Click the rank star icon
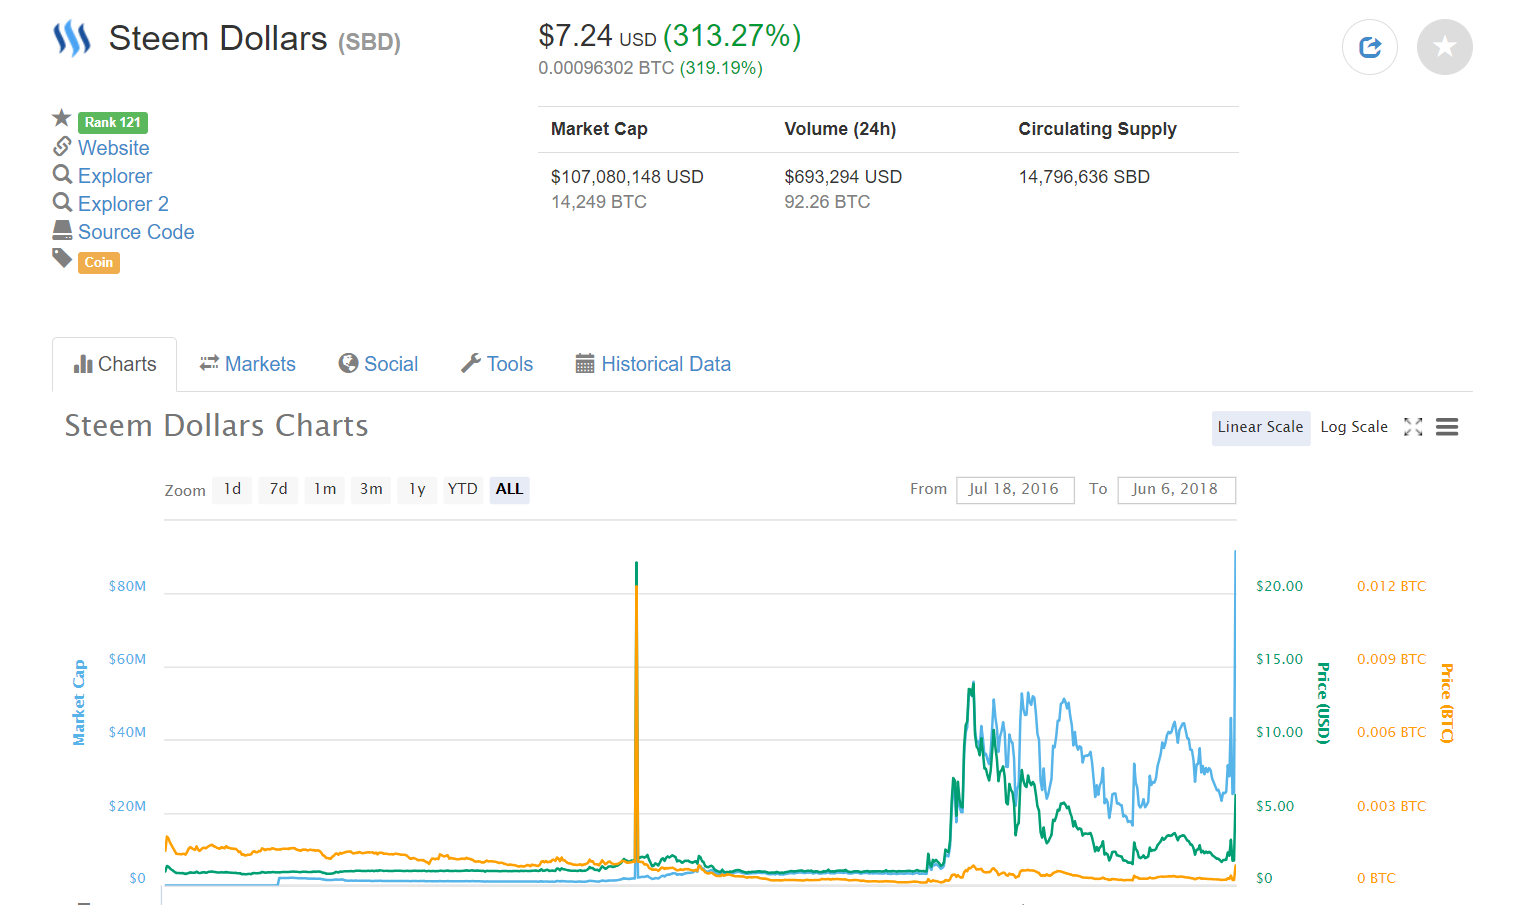The image size is (1525, 905). point(62,118)
